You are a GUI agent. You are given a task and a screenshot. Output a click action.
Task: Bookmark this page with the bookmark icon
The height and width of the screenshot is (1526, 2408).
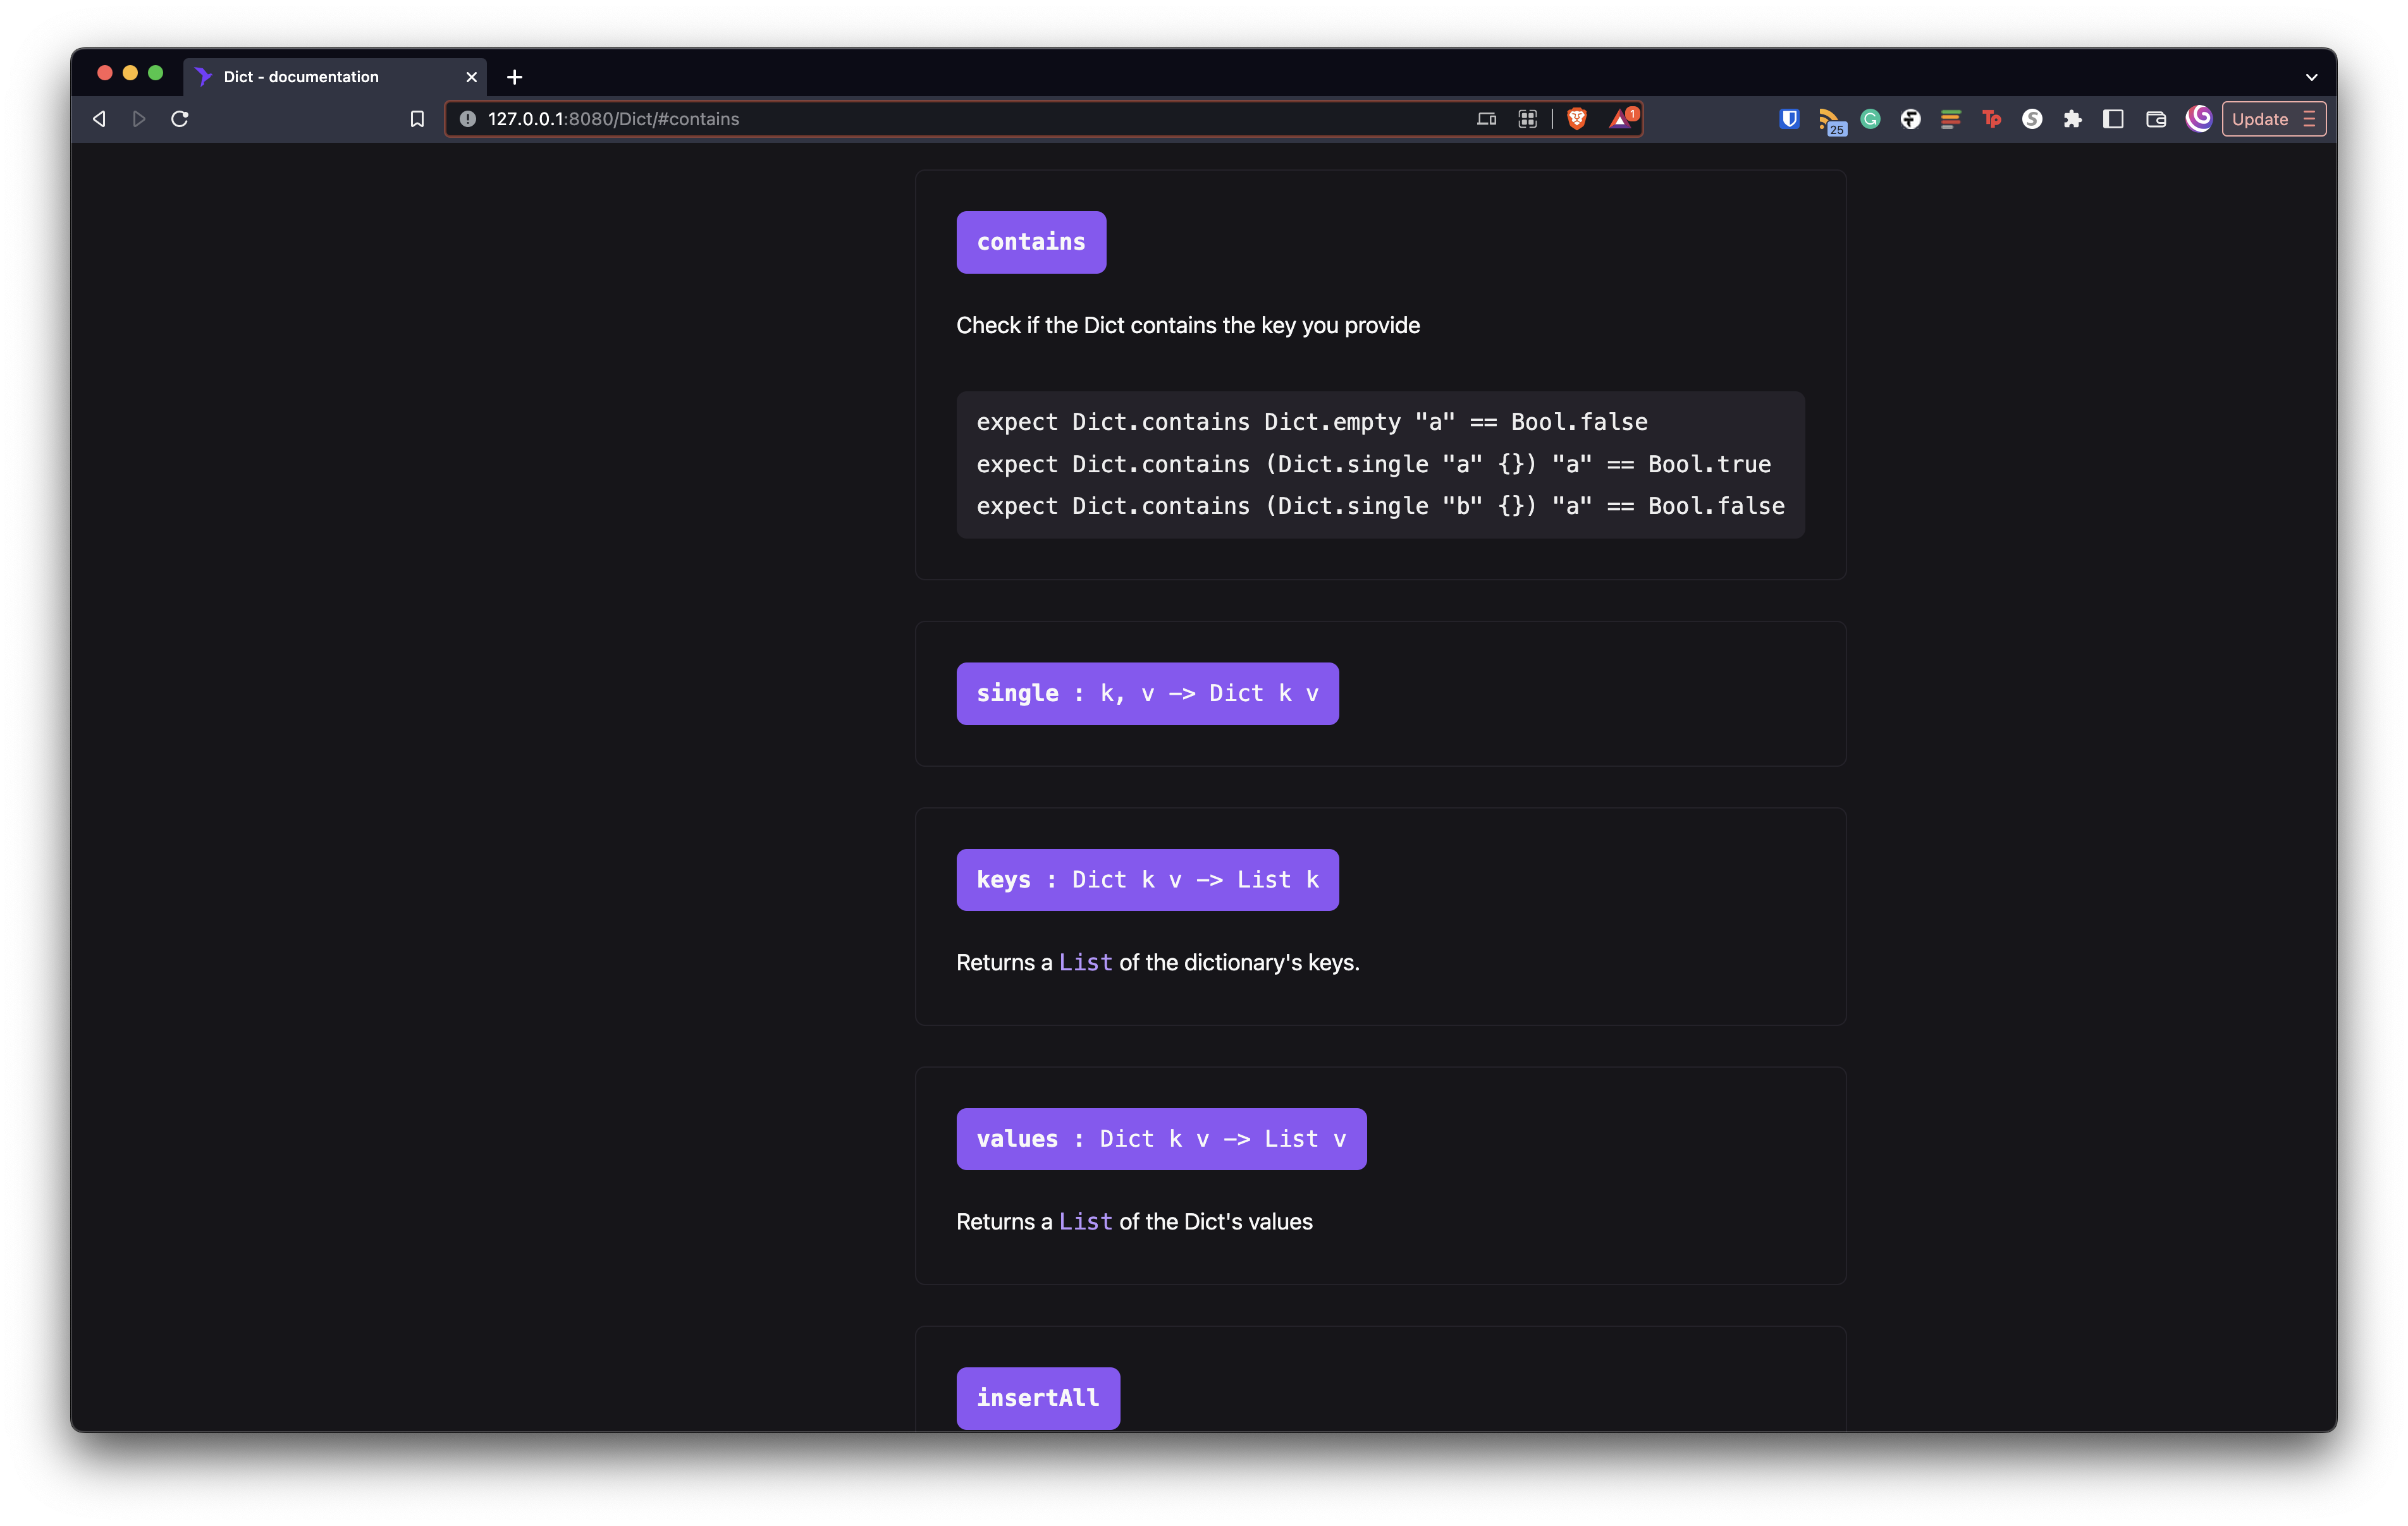pyautogui.click(x=417, y=119)
